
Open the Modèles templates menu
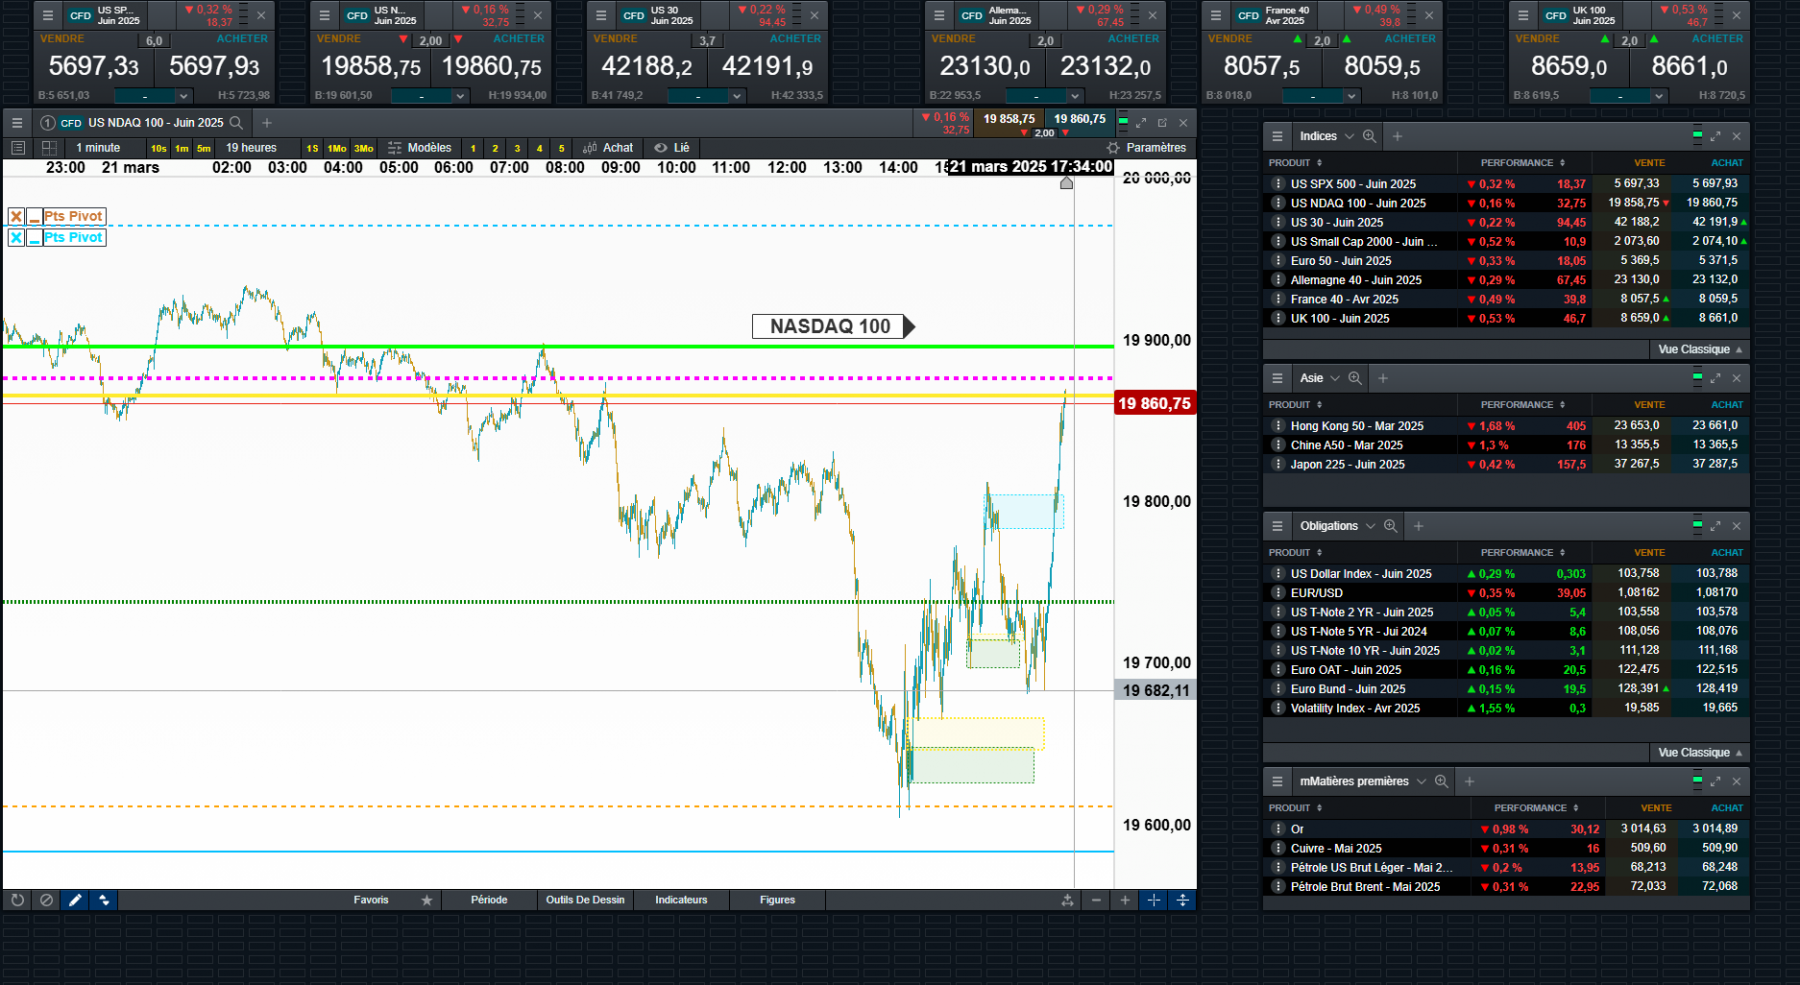(x=419, y=148)
